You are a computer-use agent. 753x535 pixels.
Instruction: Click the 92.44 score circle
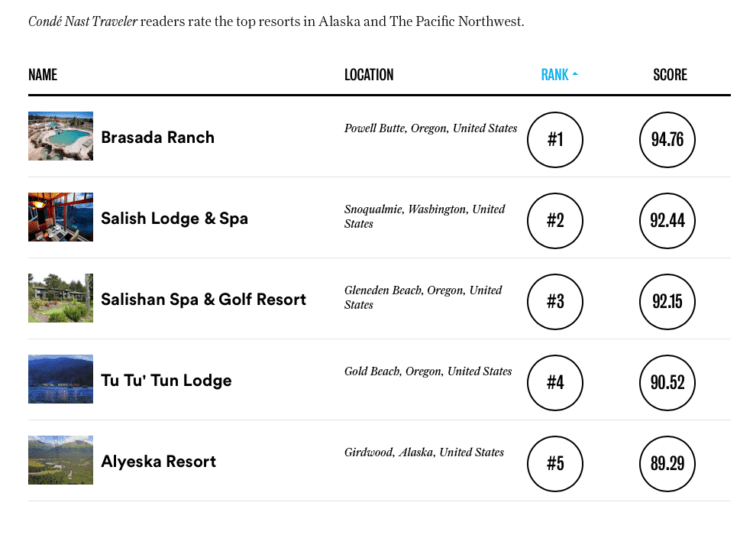[x=667, y=220]
